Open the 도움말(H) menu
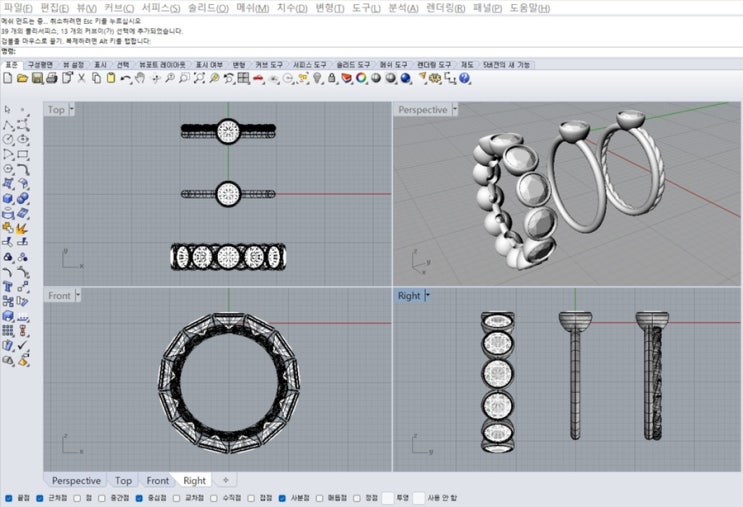The width and height of the screenshot is (743, 507). point(530,8)
